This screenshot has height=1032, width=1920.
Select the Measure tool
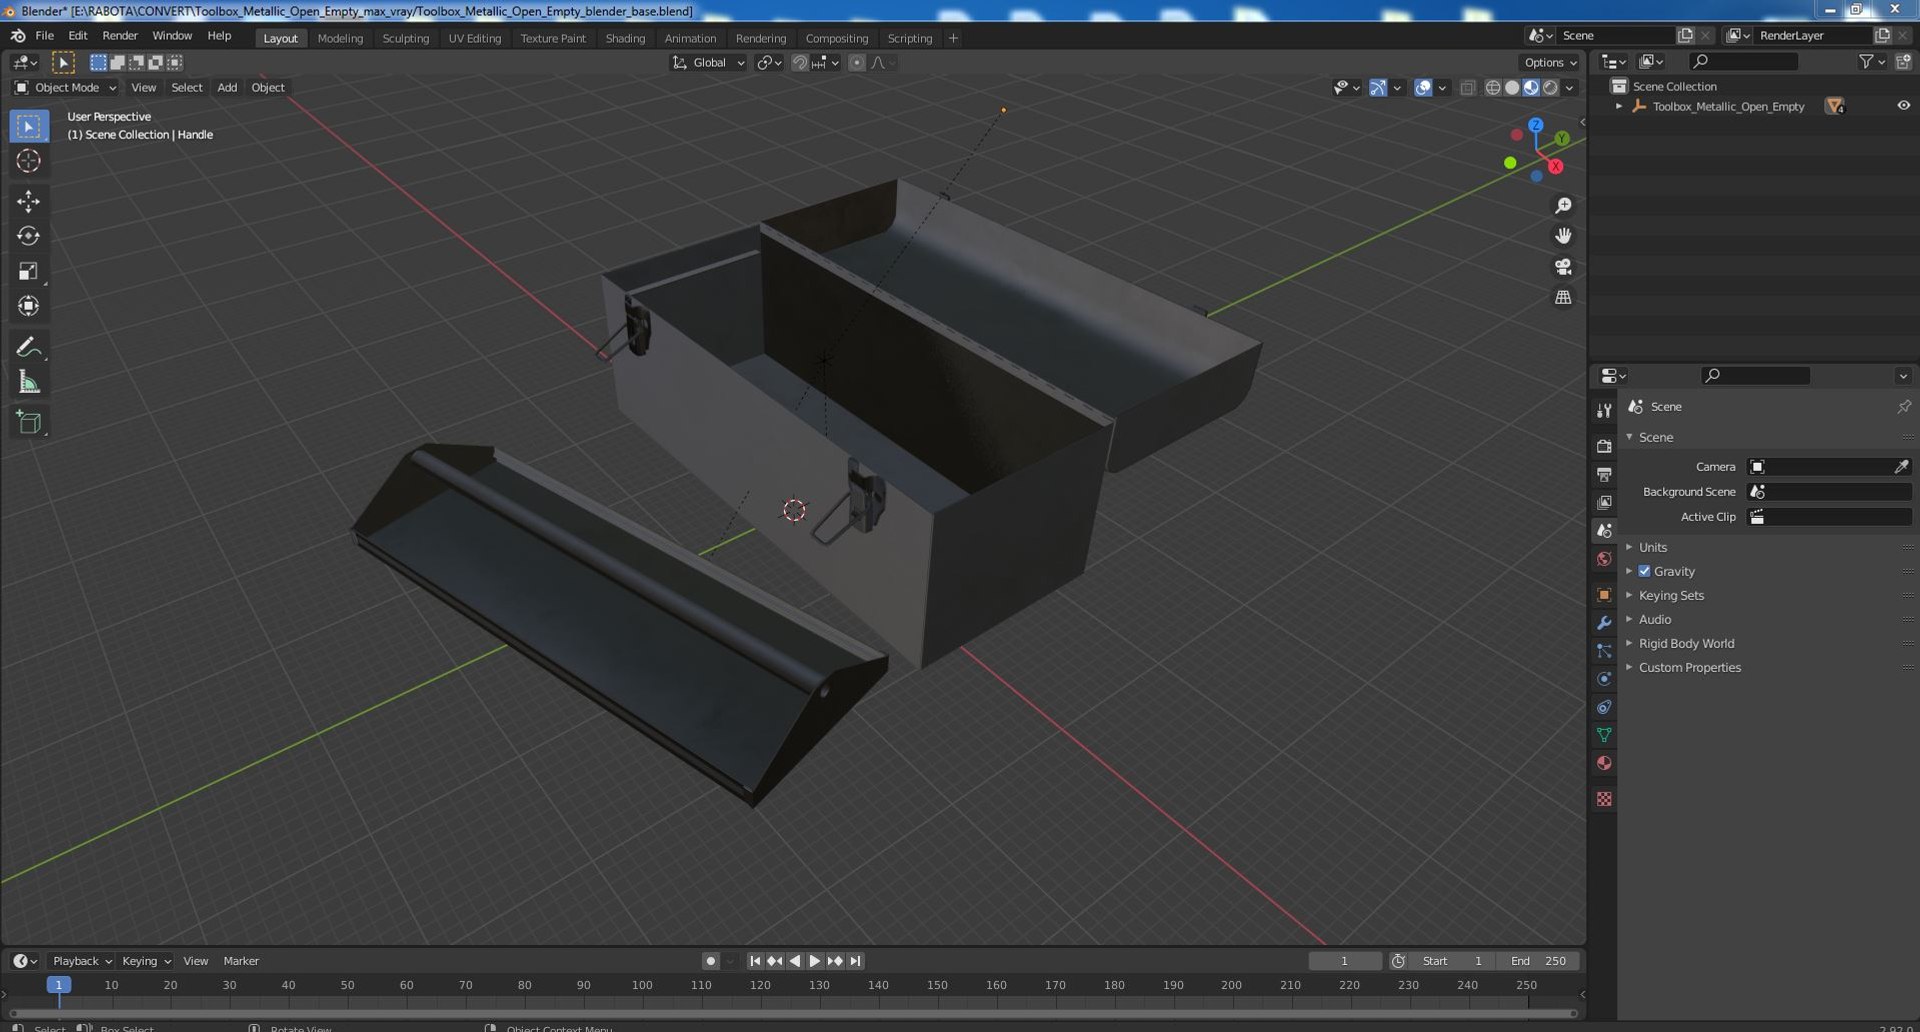tap(29, 382)
